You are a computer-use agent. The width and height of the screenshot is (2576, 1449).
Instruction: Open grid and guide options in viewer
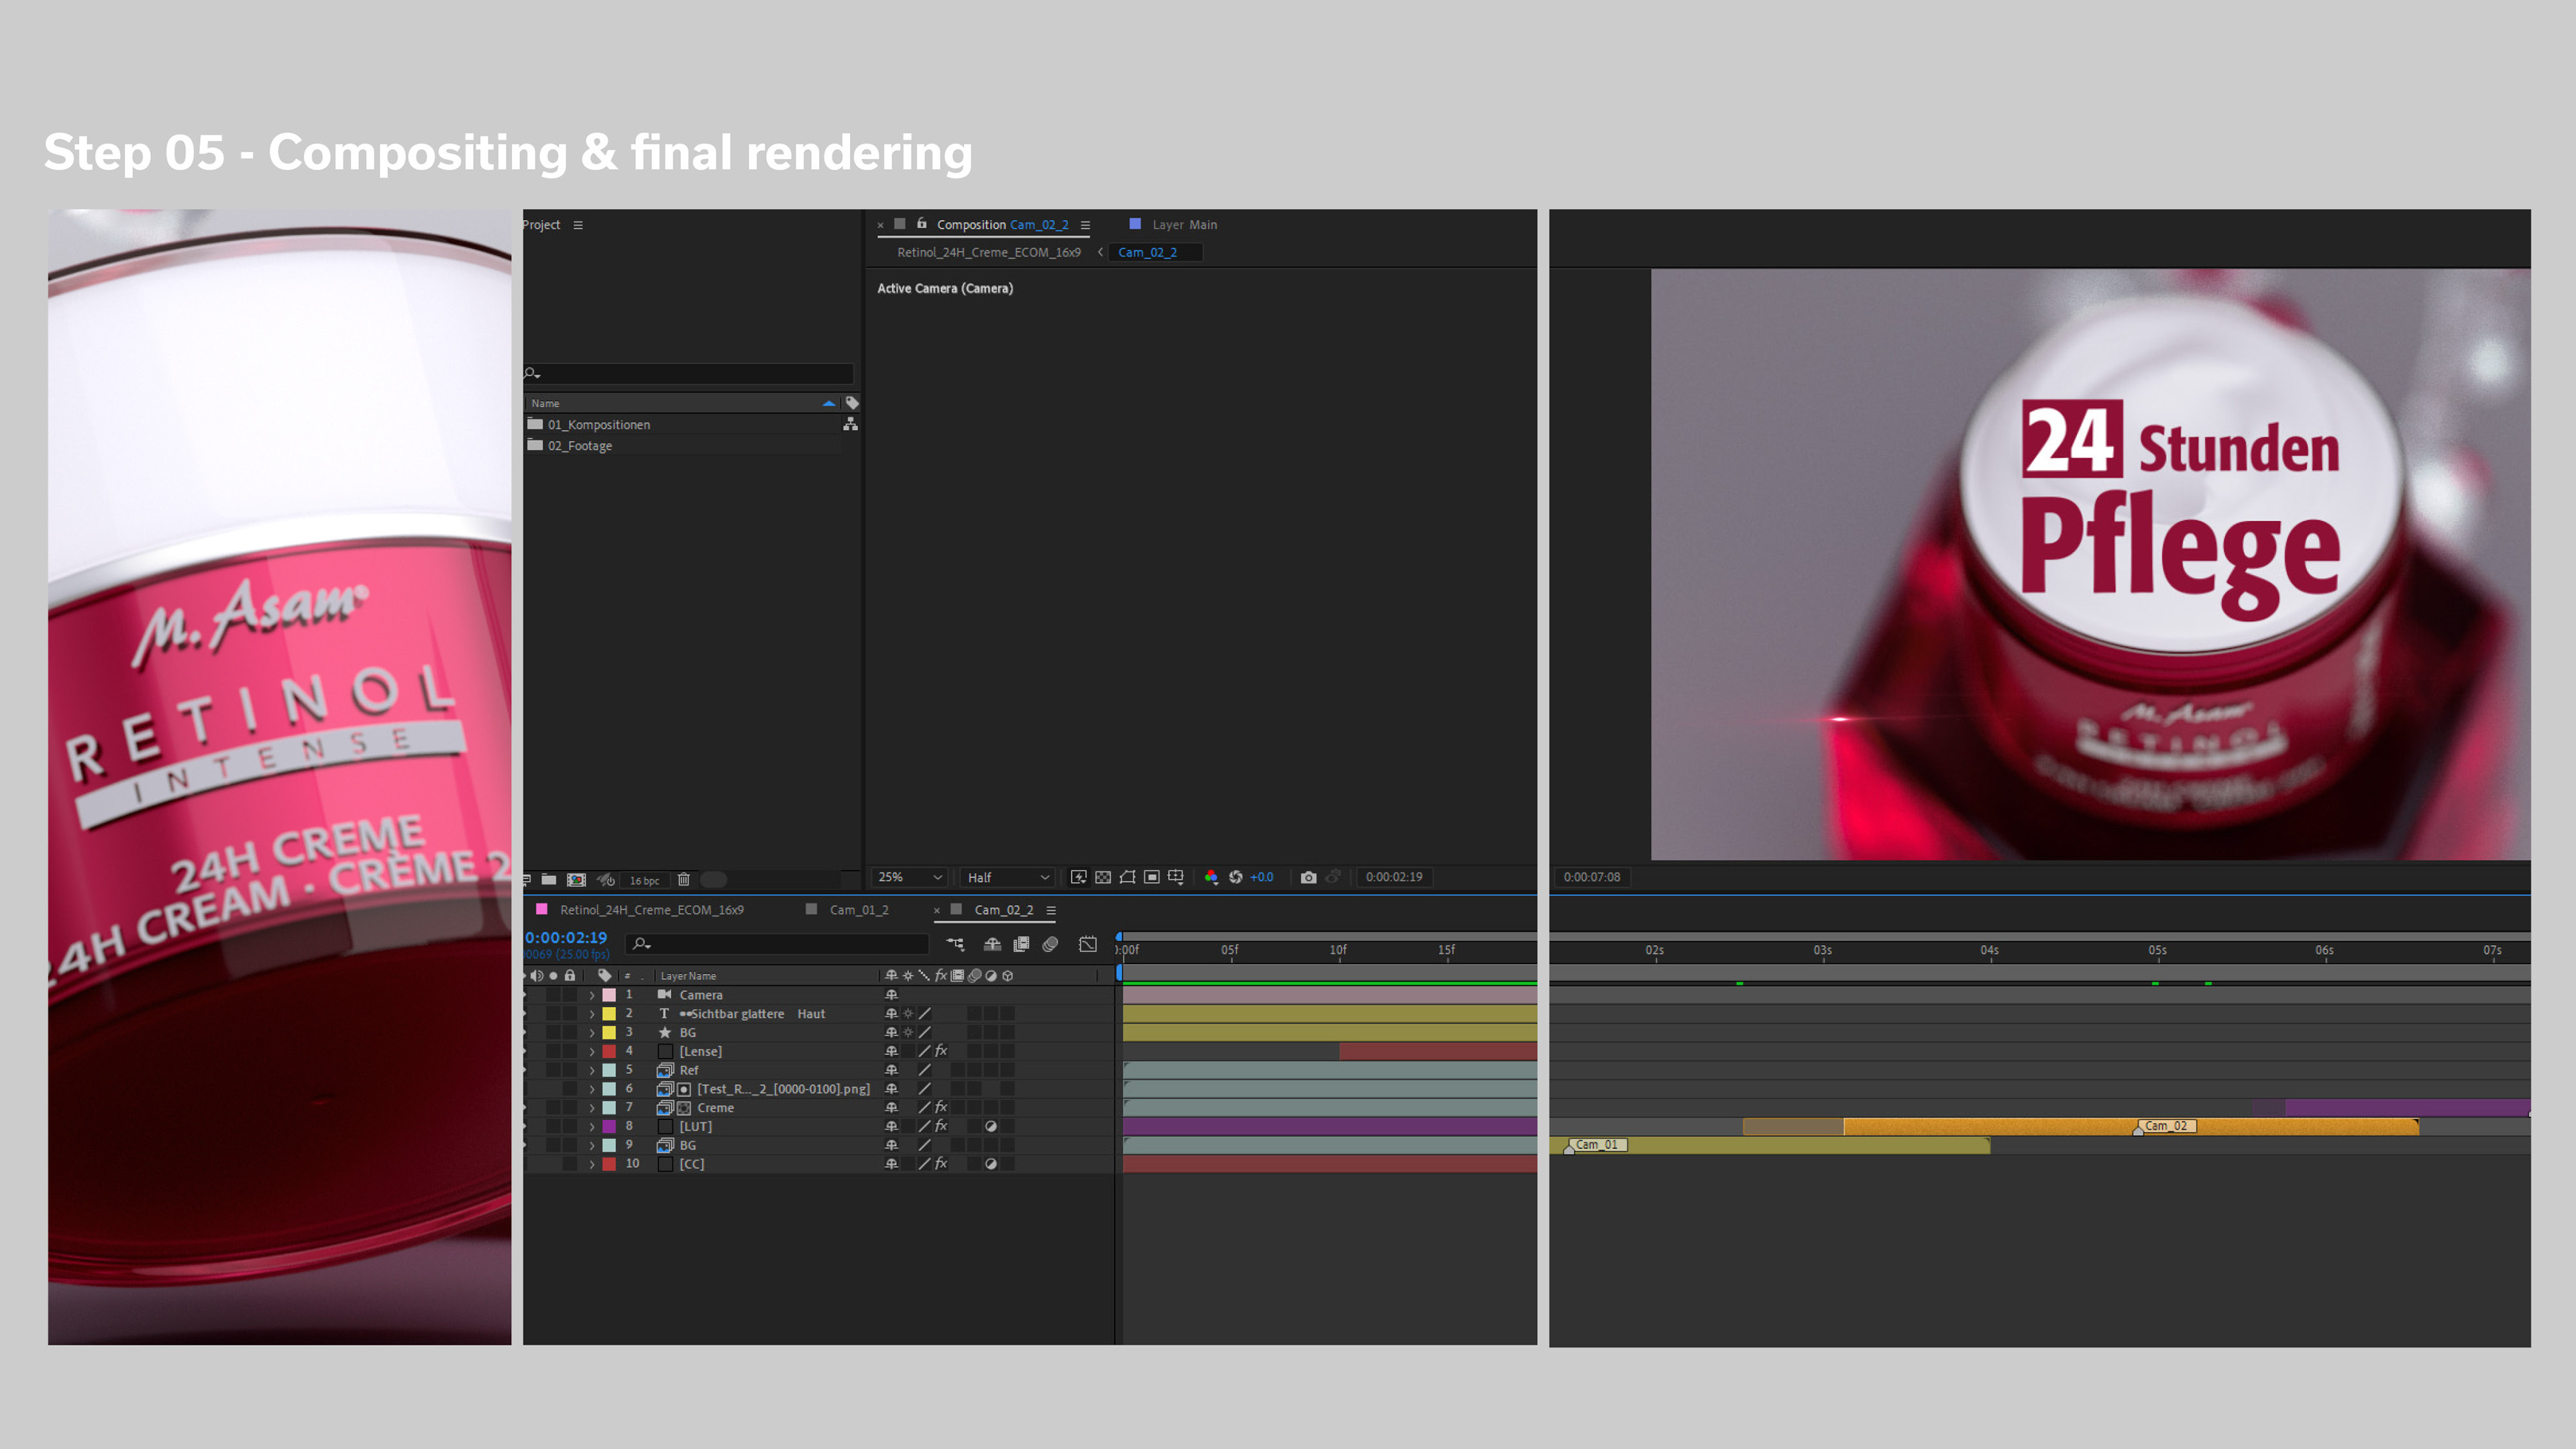pos(1176,877)
